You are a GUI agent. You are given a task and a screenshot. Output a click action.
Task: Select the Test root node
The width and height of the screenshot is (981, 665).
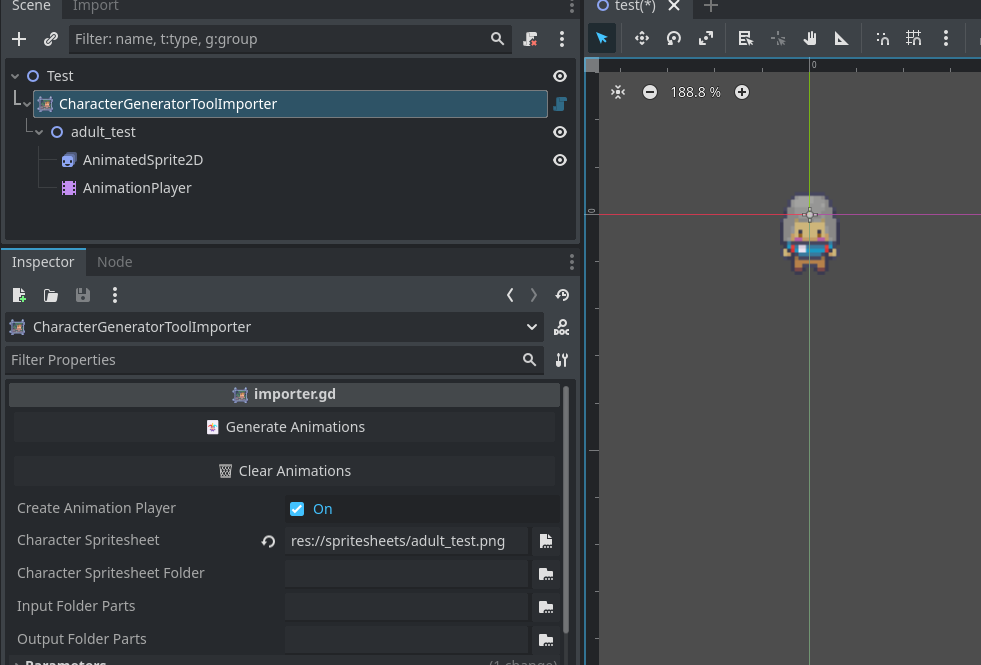tap(60, 76)
